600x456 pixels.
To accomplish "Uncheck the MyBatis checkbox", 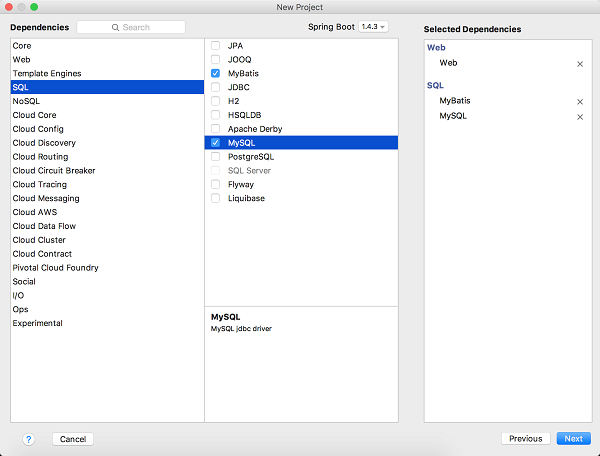I will tap(216, 74).
